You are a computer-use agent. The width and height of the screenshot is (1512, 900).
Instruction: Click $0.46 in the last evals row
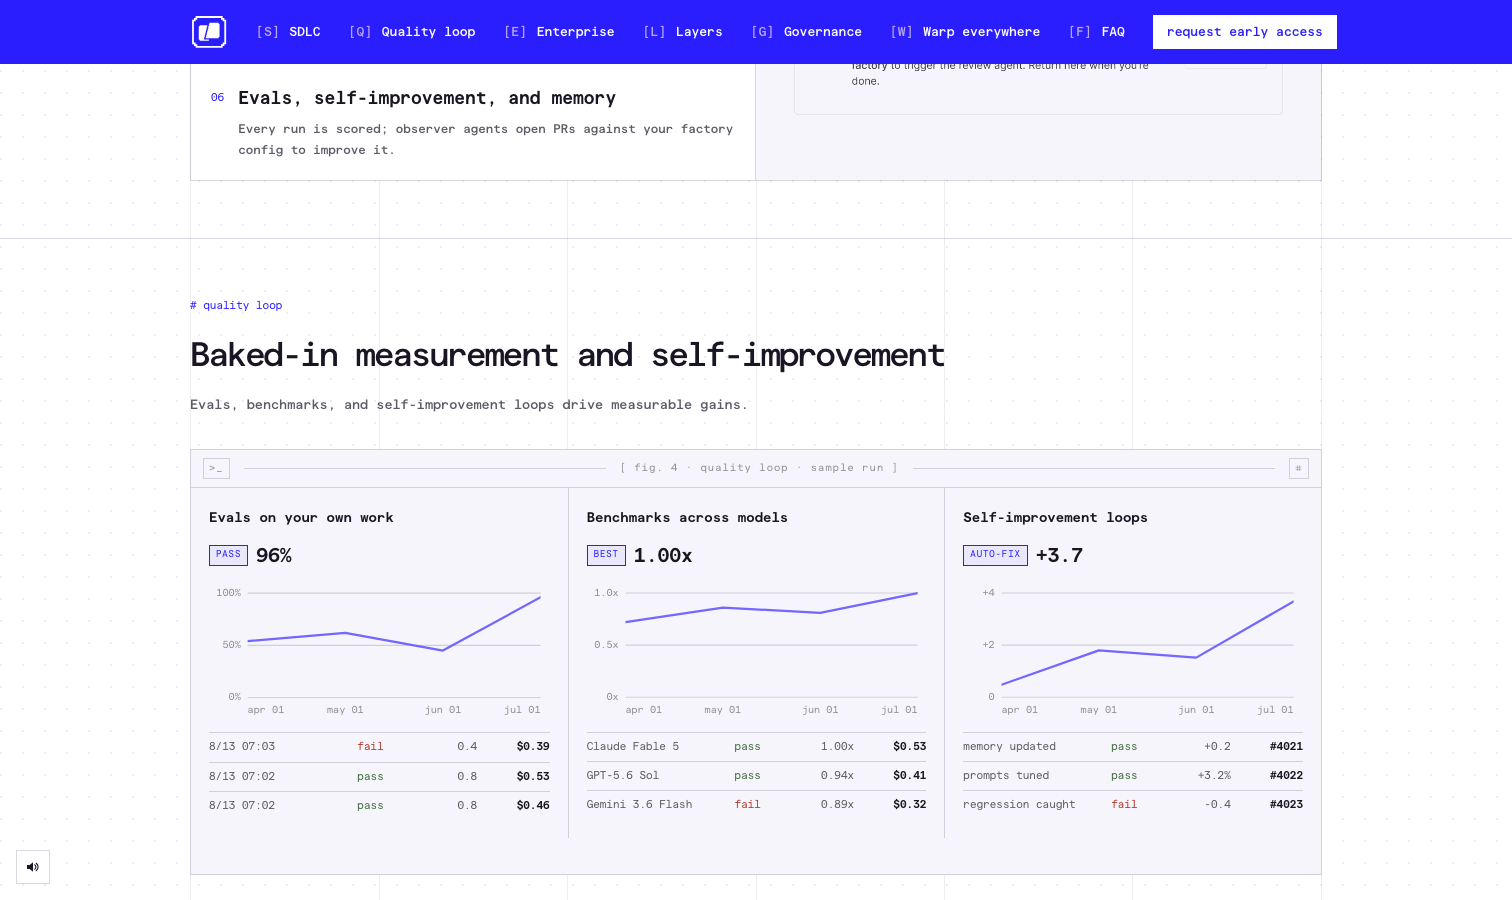533,805
